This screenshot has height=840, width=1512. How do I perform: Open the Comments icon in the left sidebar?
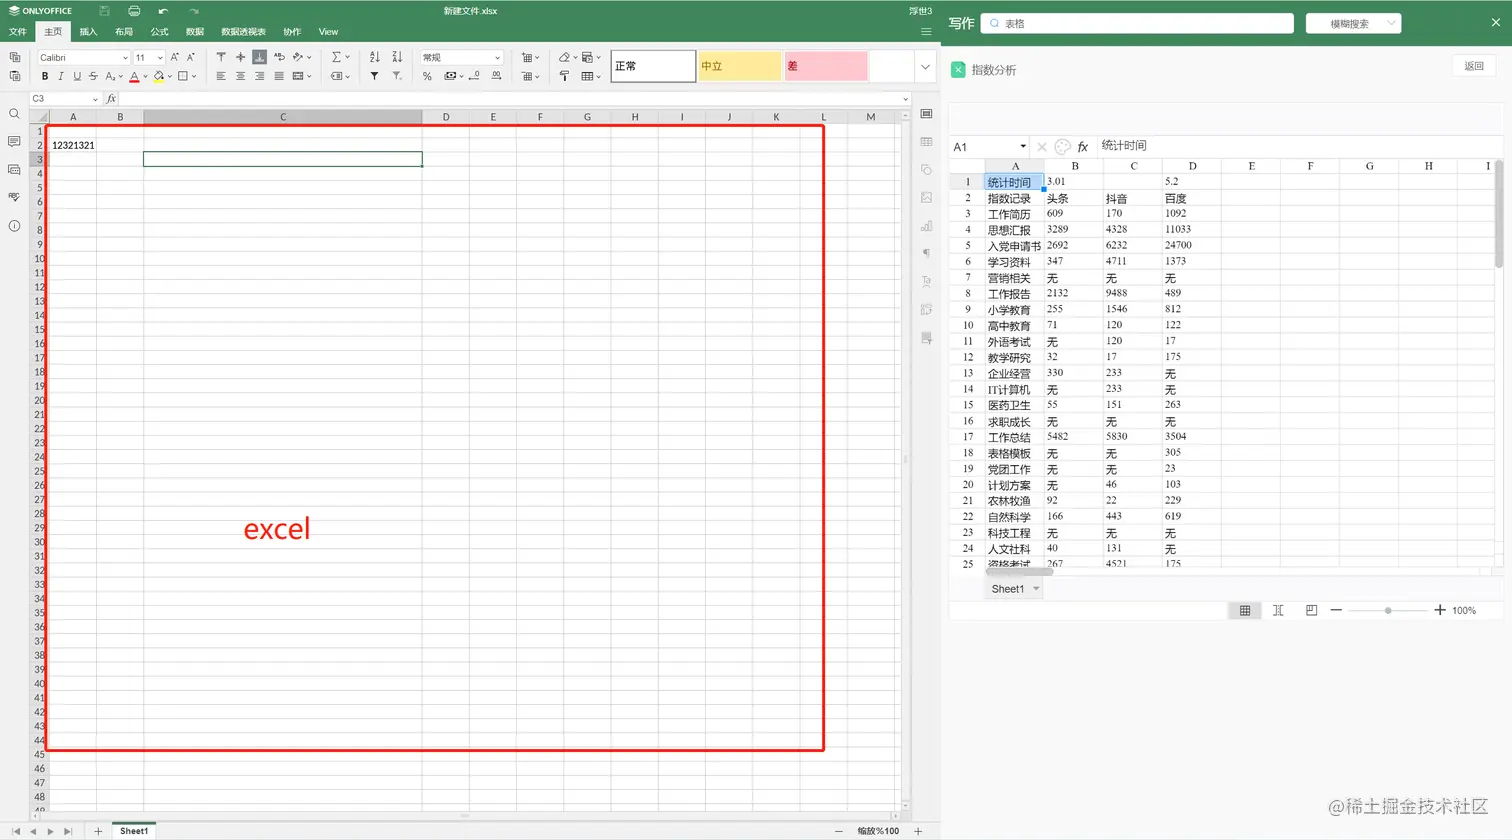click(x=14, y=142)
